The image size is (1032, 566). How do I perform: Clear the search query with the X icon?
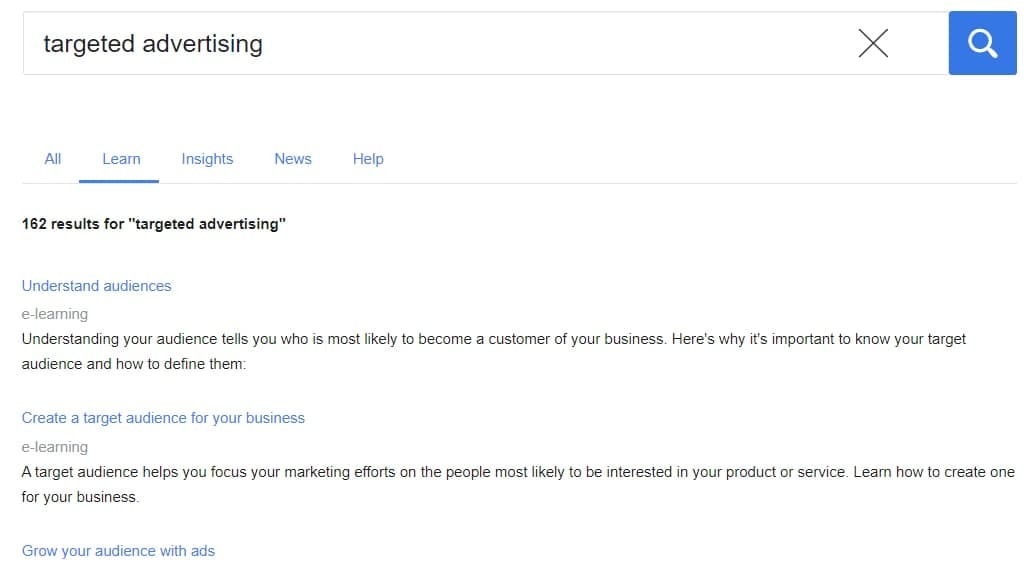[873, 43]
